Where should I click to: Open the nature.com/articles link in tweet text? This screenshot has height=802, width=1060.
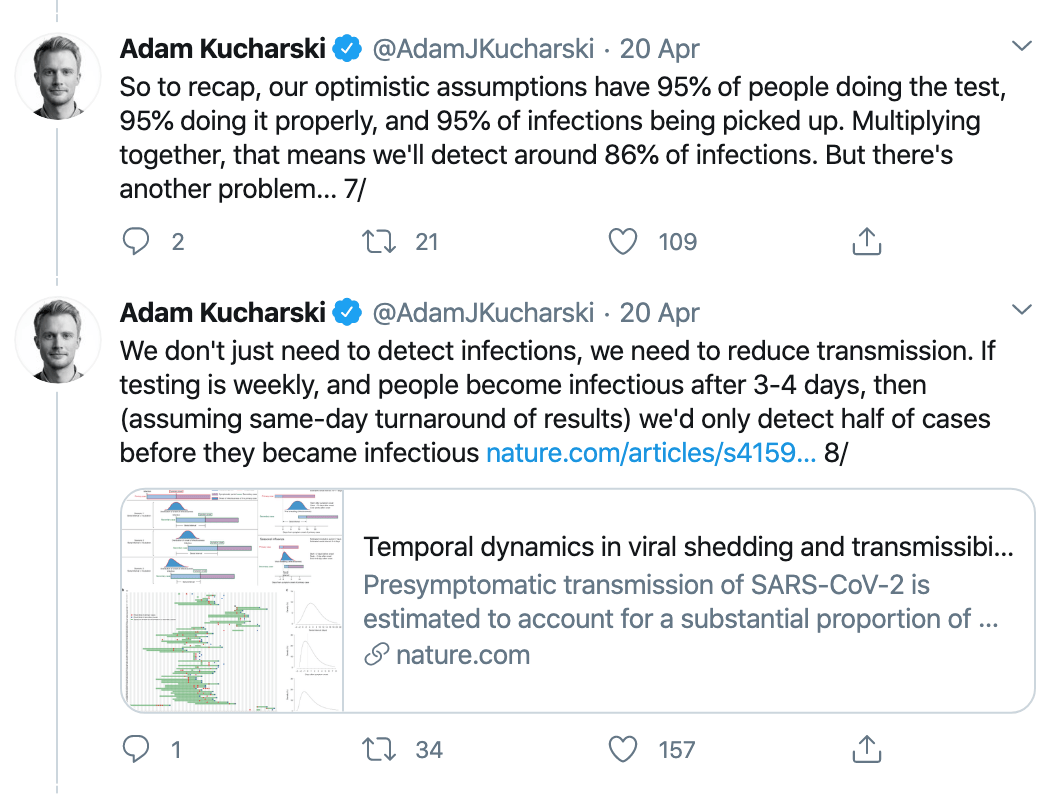click(x=651, y=453)
